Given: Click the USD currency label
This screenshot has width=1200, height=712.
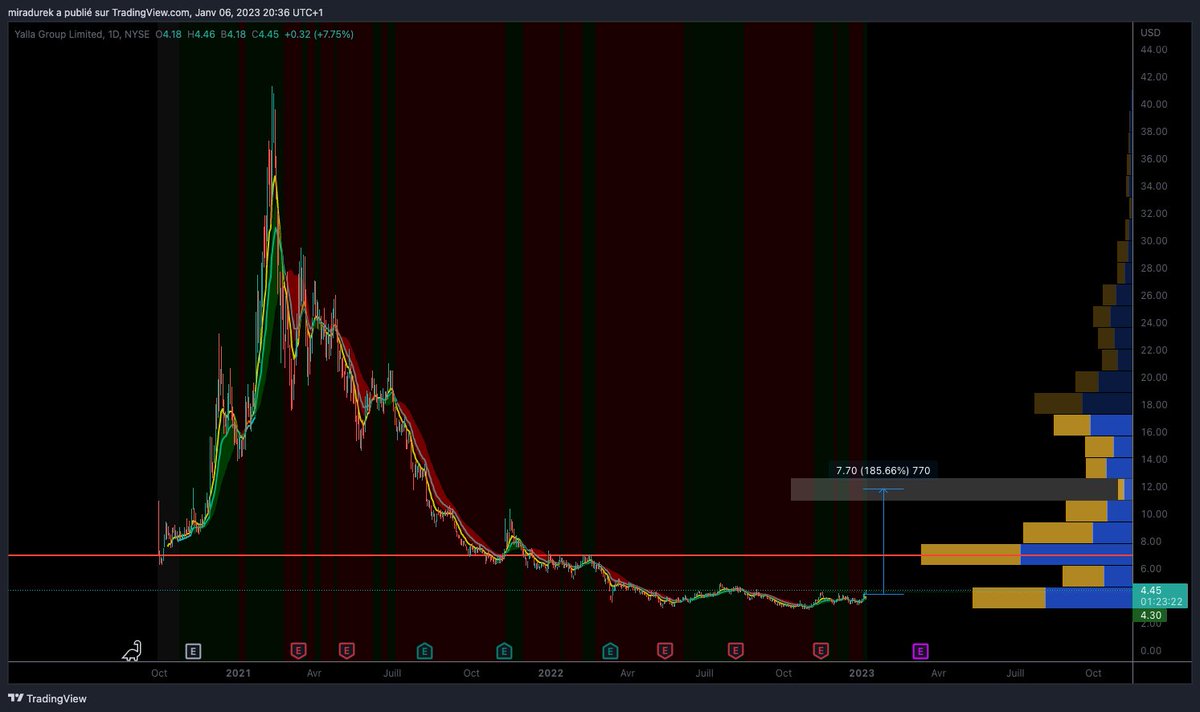Looking at the screenshot, I should [x=1150, y=33].
